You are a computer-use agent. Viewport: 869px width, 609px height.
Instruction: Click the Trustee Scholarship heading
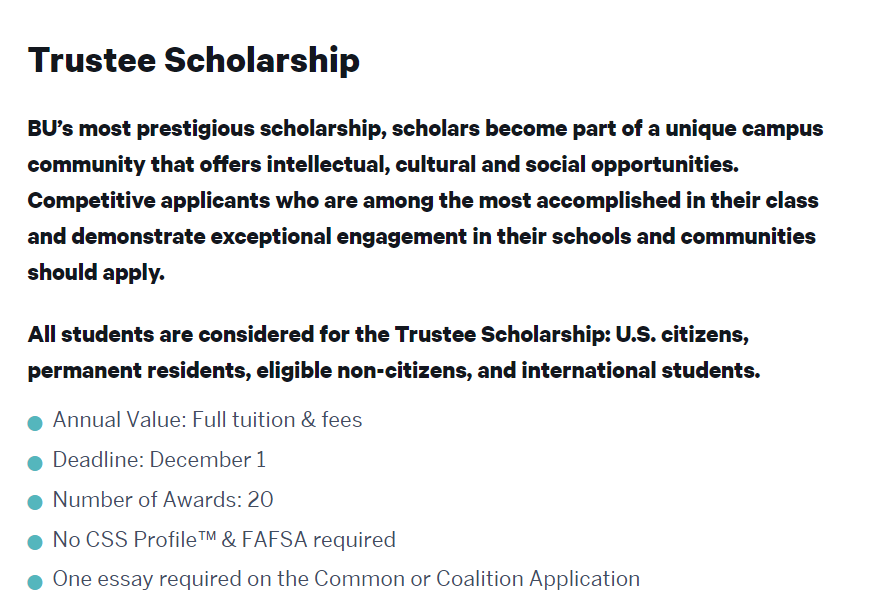(x=193, y=60)
